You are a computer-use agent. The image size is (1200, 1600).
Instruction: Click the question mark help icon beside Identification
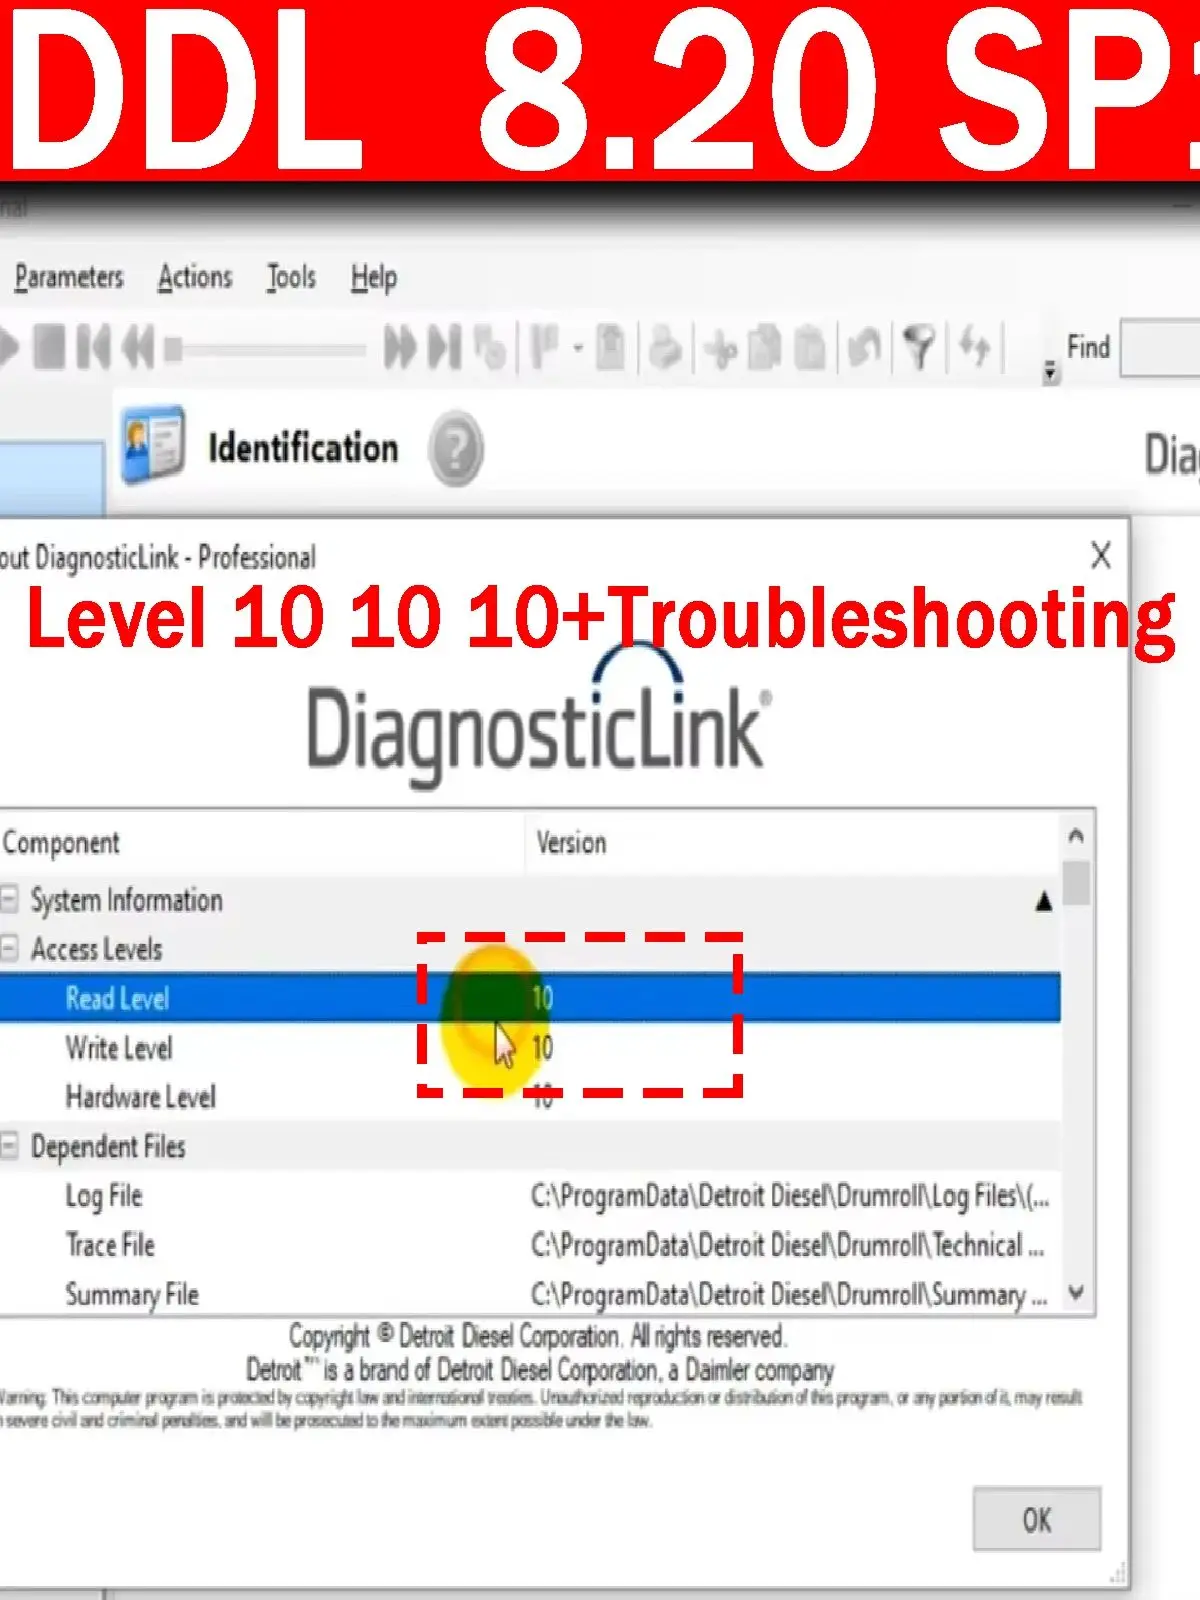click(456, 449)
